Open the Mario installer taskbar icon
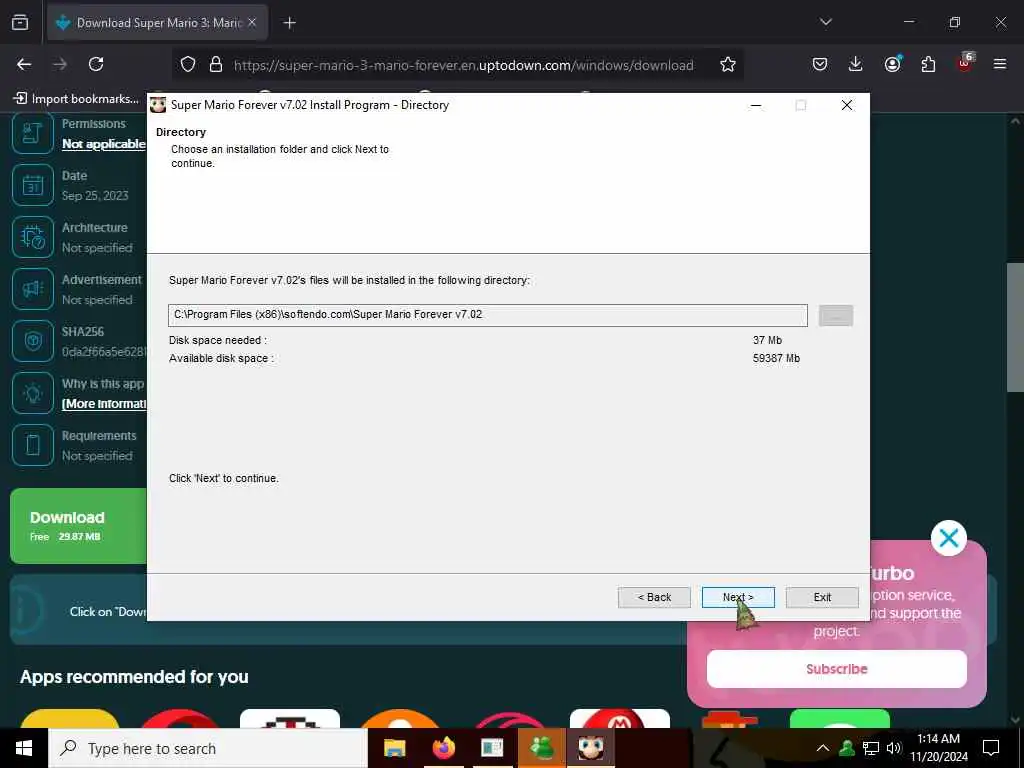This screenshot has width=1024, height=768. 590,748
